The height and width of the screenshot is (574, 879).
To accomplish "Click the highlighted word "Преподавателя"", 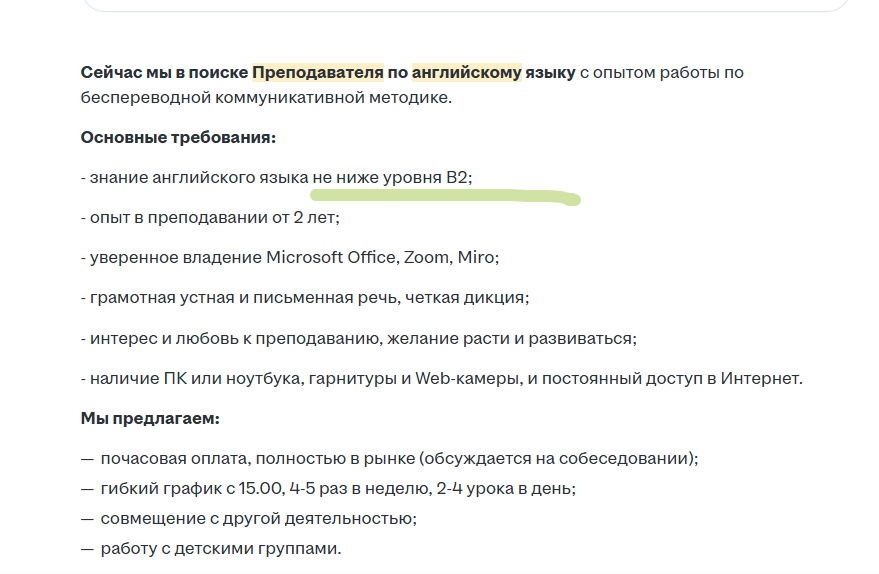I will point(317,73).
